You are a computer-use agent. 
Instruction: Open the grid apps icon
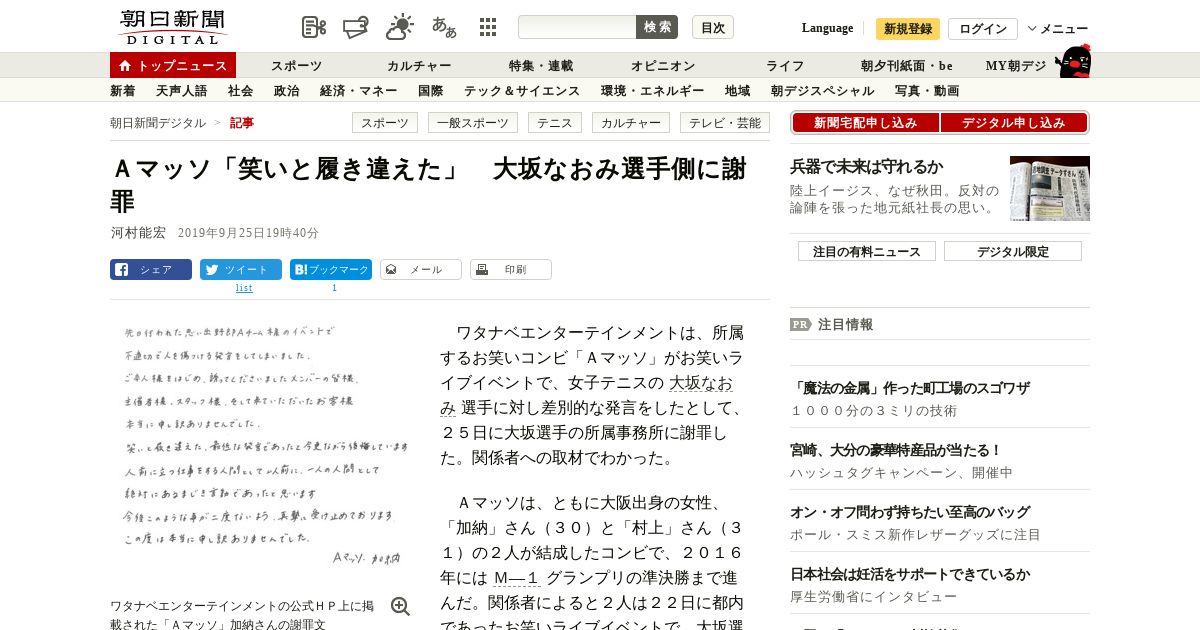point(488,27)
